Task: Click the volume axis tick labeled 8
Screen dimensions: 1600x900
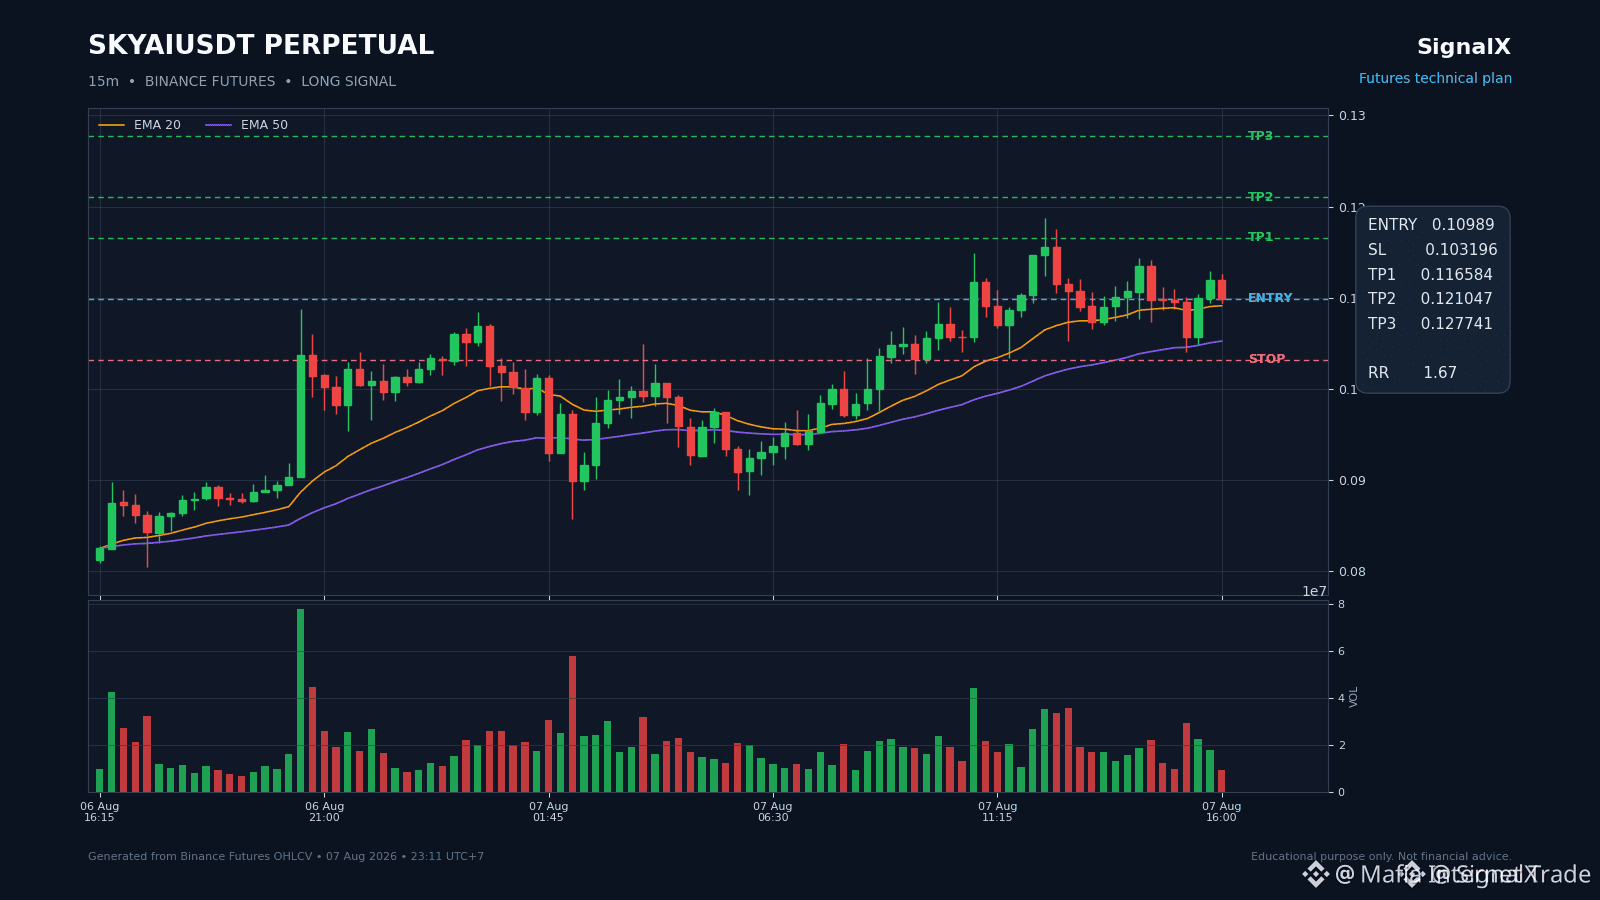Action: click(x=1341, y=605)
